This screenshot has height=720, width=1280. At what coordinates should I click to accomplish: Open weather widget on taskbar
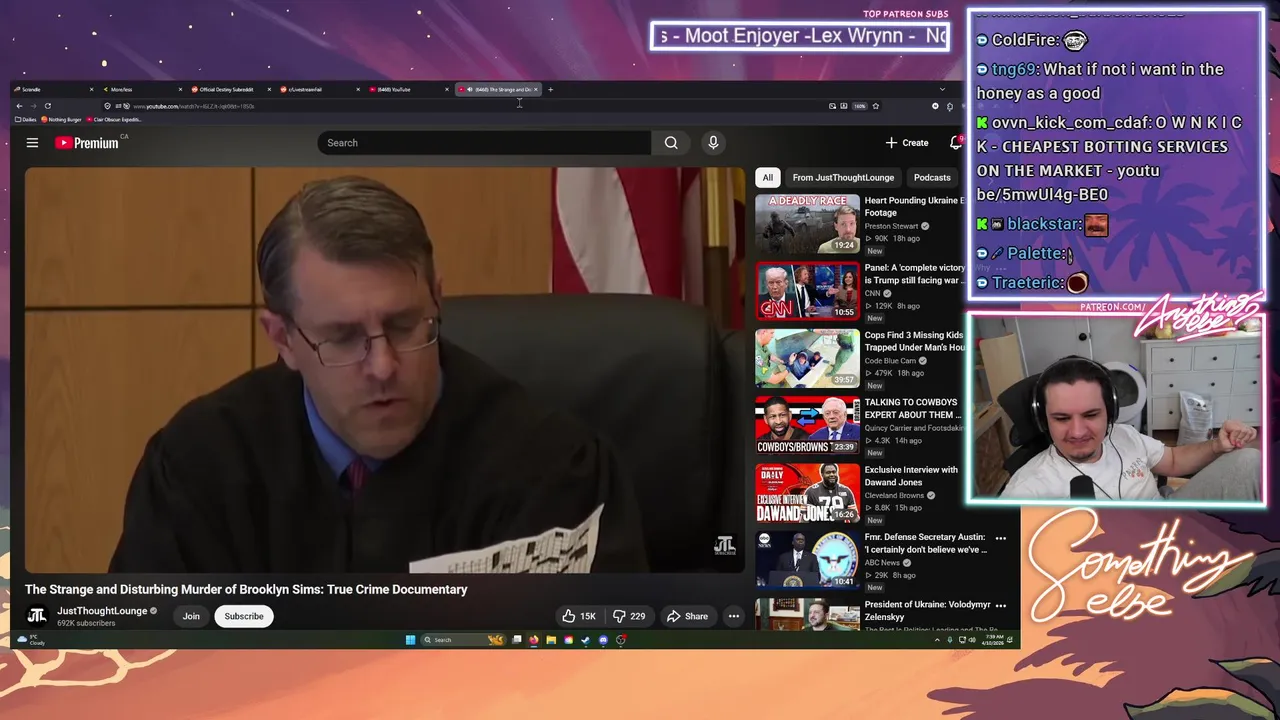31,640
